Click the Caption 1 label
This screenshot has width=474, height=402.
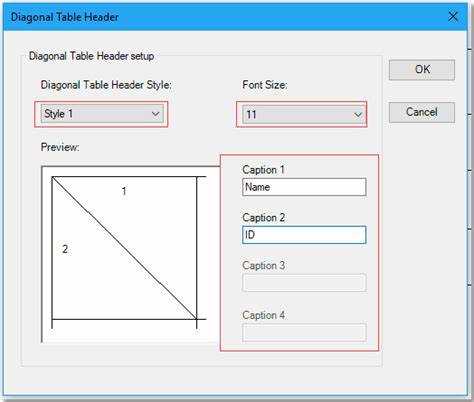pos(263,170)
